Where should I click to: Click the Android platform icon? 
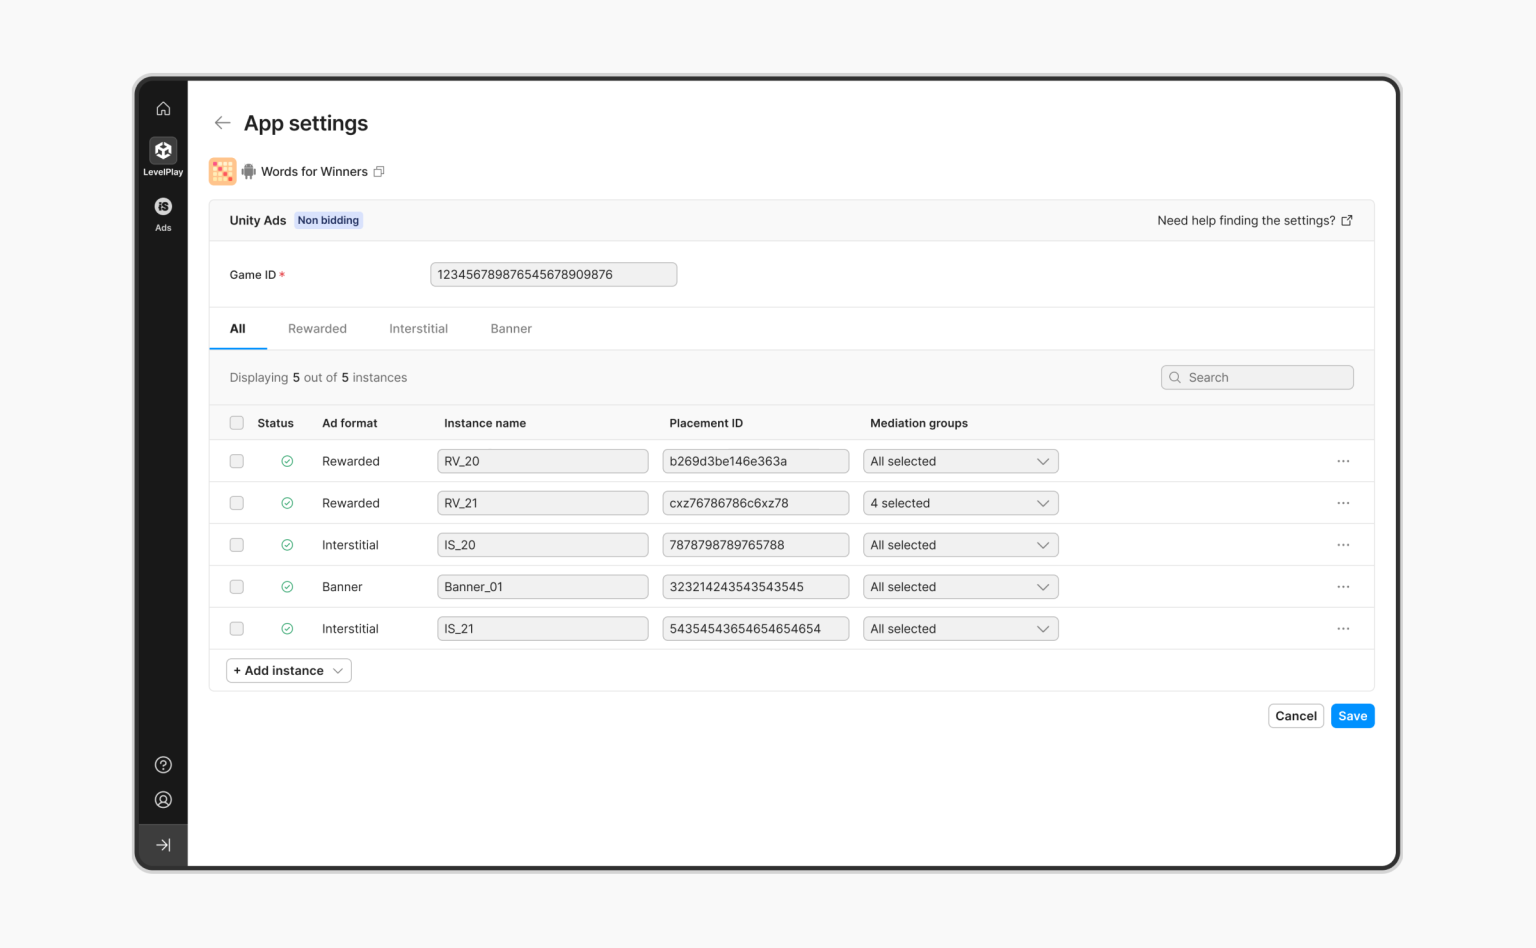[x=247, y=171]
